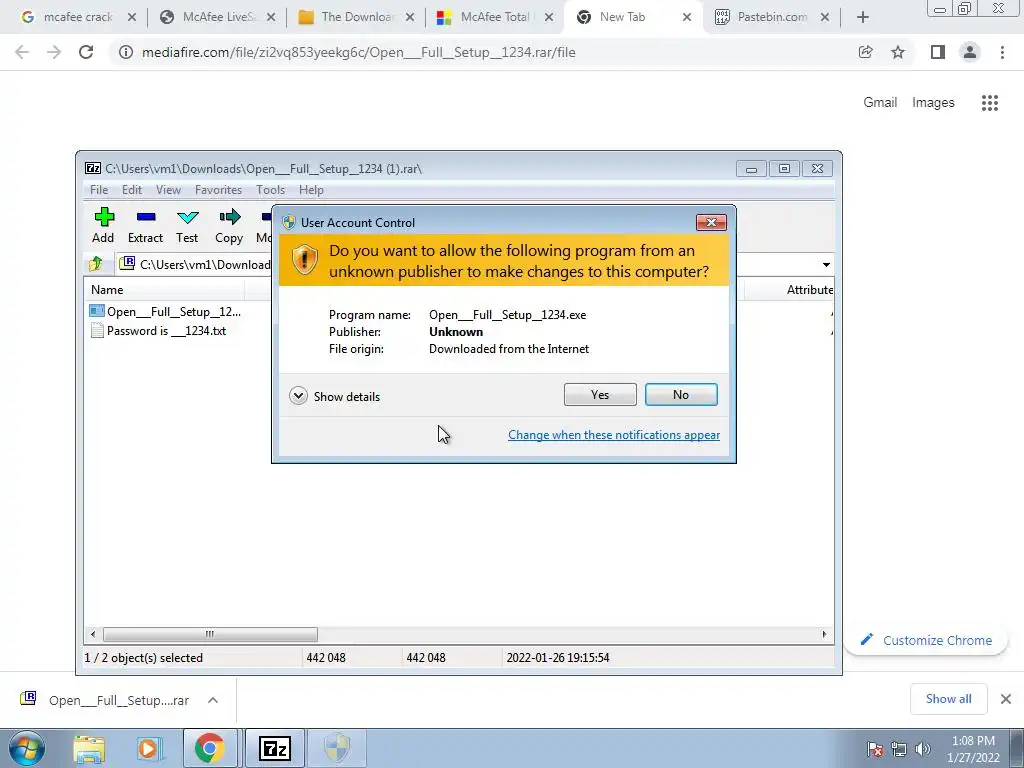Viewport: 1024px width, 768px height.
Task: Share this page icon in address bar
Action: click(866, 52)
